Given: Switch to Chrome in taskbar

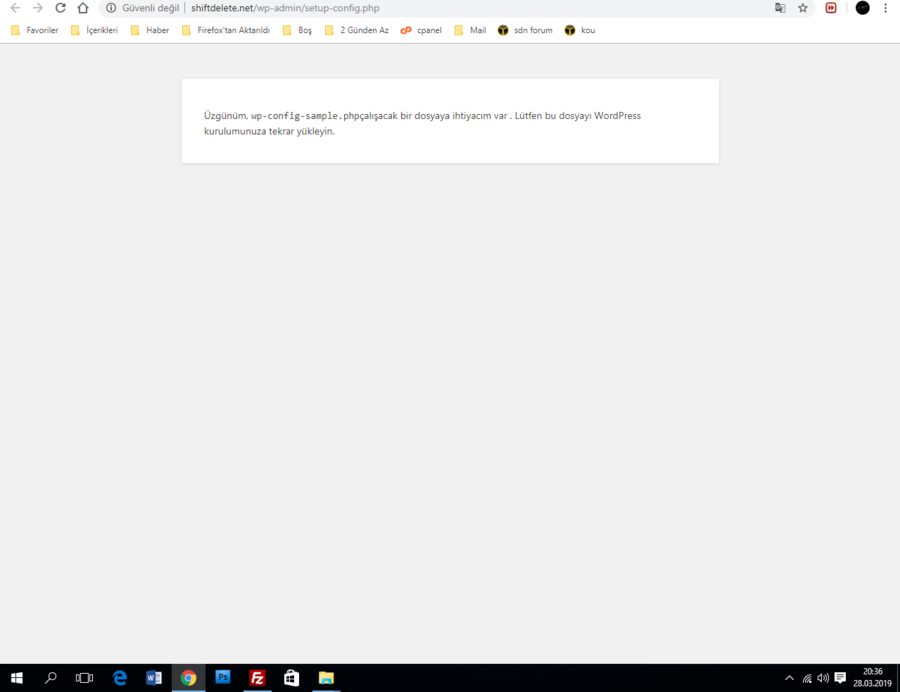Looking at the screenshot, I should (x=188, y=678).
